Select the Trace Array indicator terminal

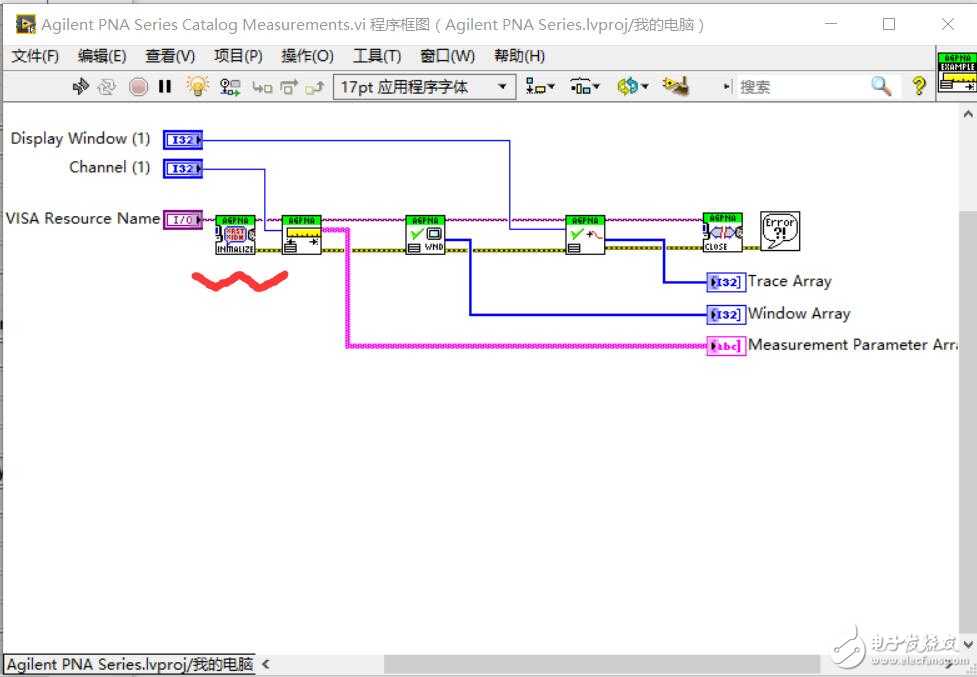[x=726, y=282]
